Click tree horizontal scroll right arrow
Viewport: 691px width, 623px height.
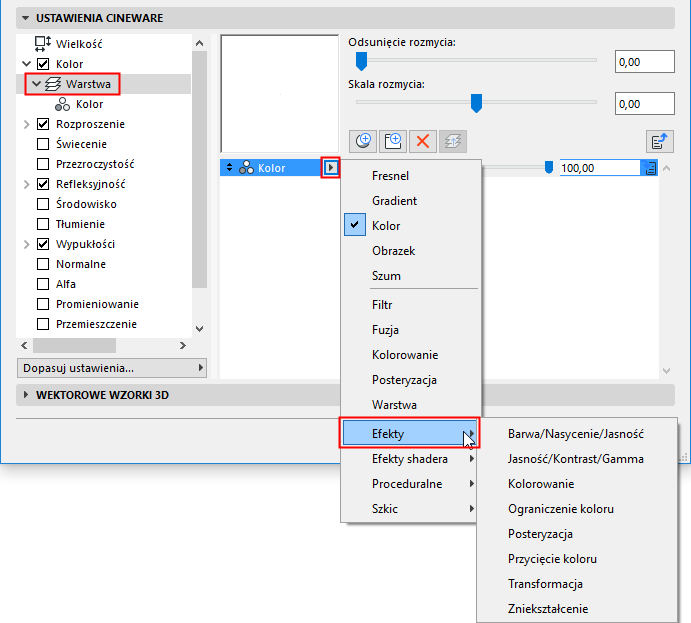pyautogui.click(x=183, y=345)
